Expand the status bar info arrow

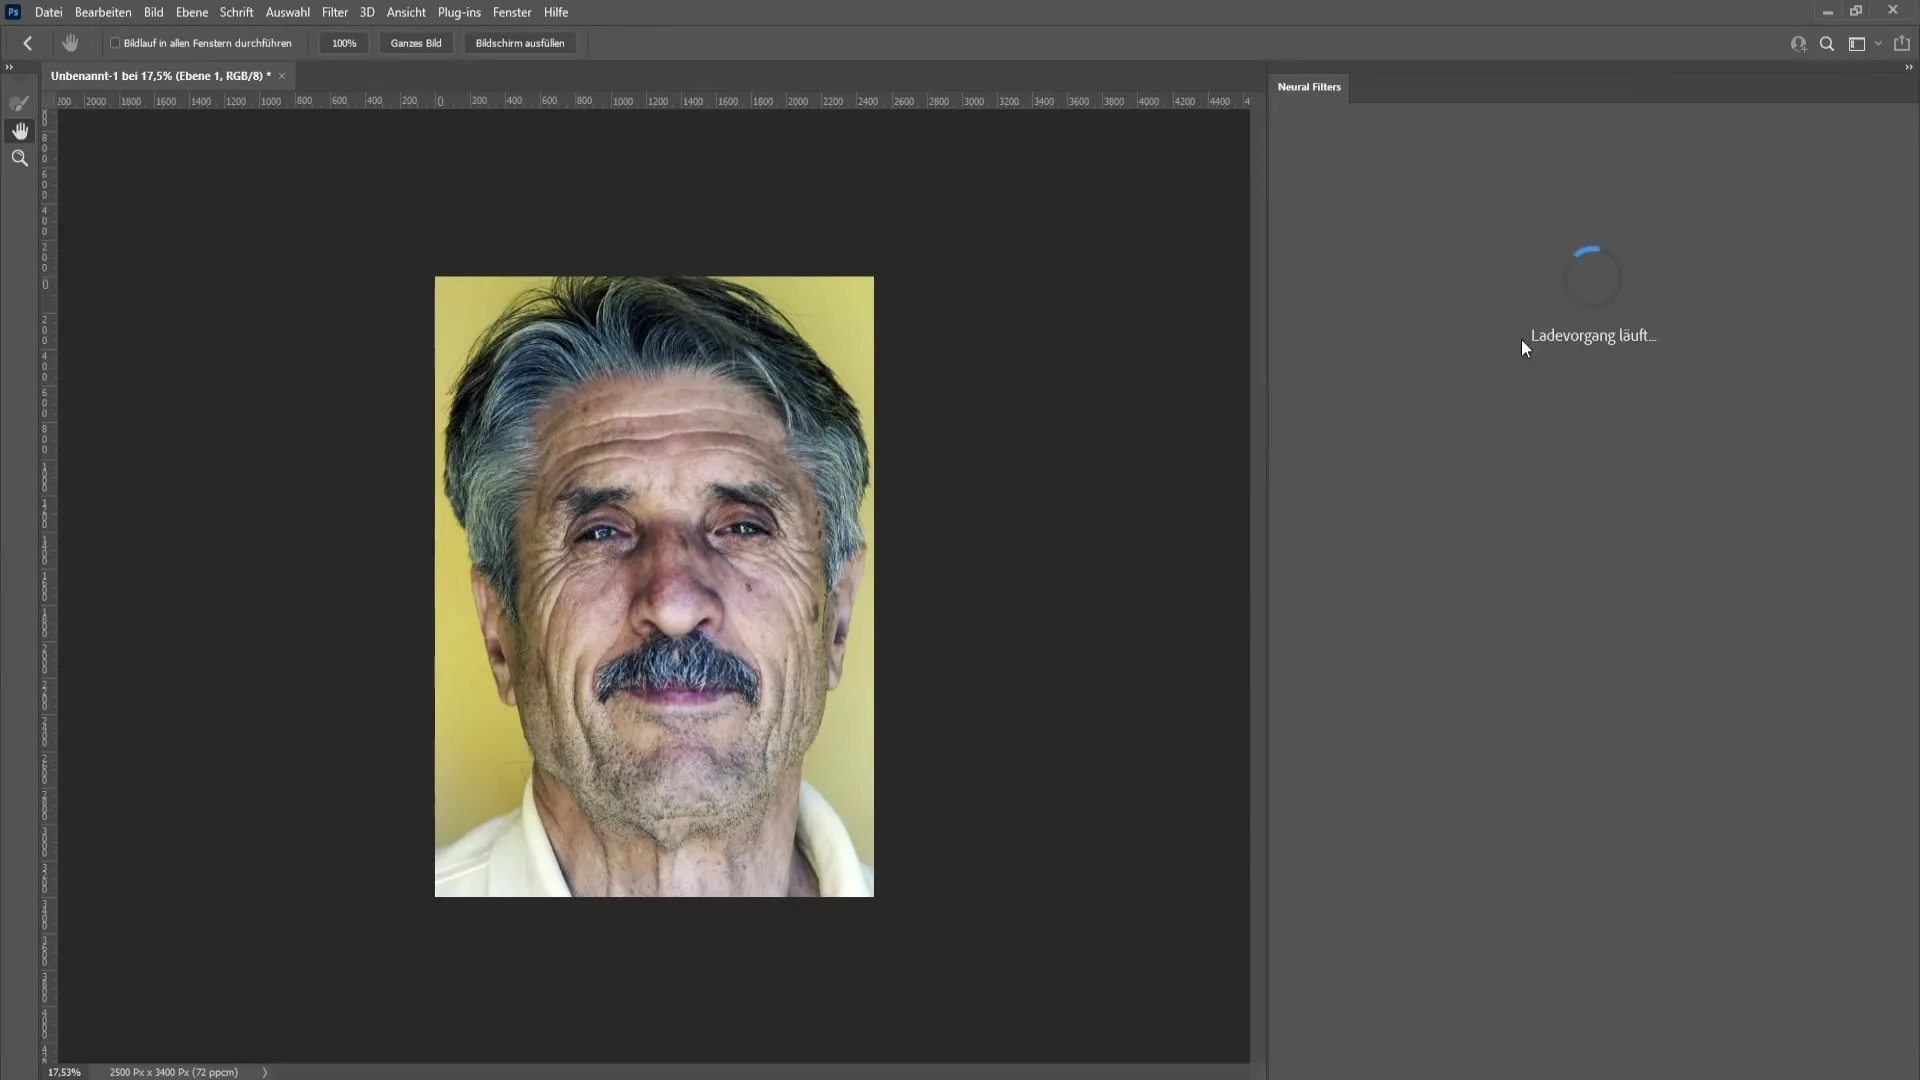click(265, 1072)
